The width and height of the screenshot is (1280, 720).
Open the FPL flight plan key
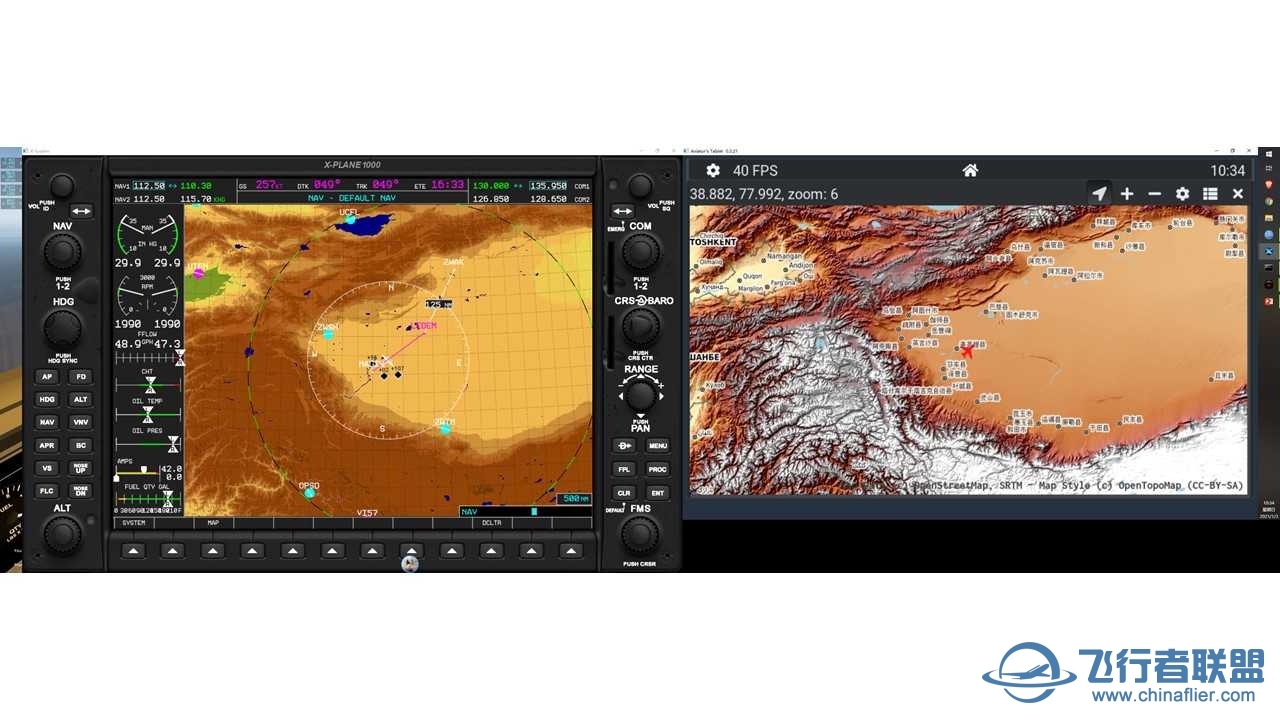click(624, 469)
